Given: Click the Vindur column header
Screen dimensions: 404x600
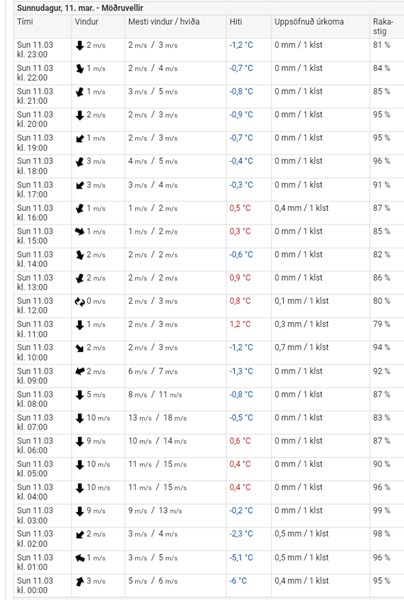Looking at the screenshot, I should tap(86, 21).
